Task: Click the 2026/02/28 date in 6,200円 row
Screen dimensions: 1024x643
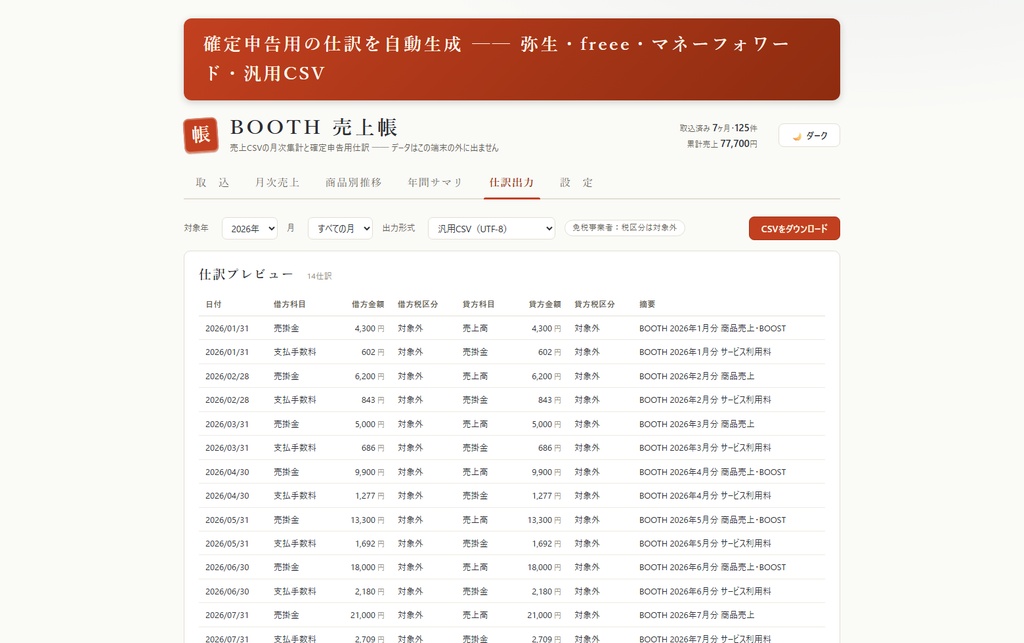Action: [x=227, y=376]
